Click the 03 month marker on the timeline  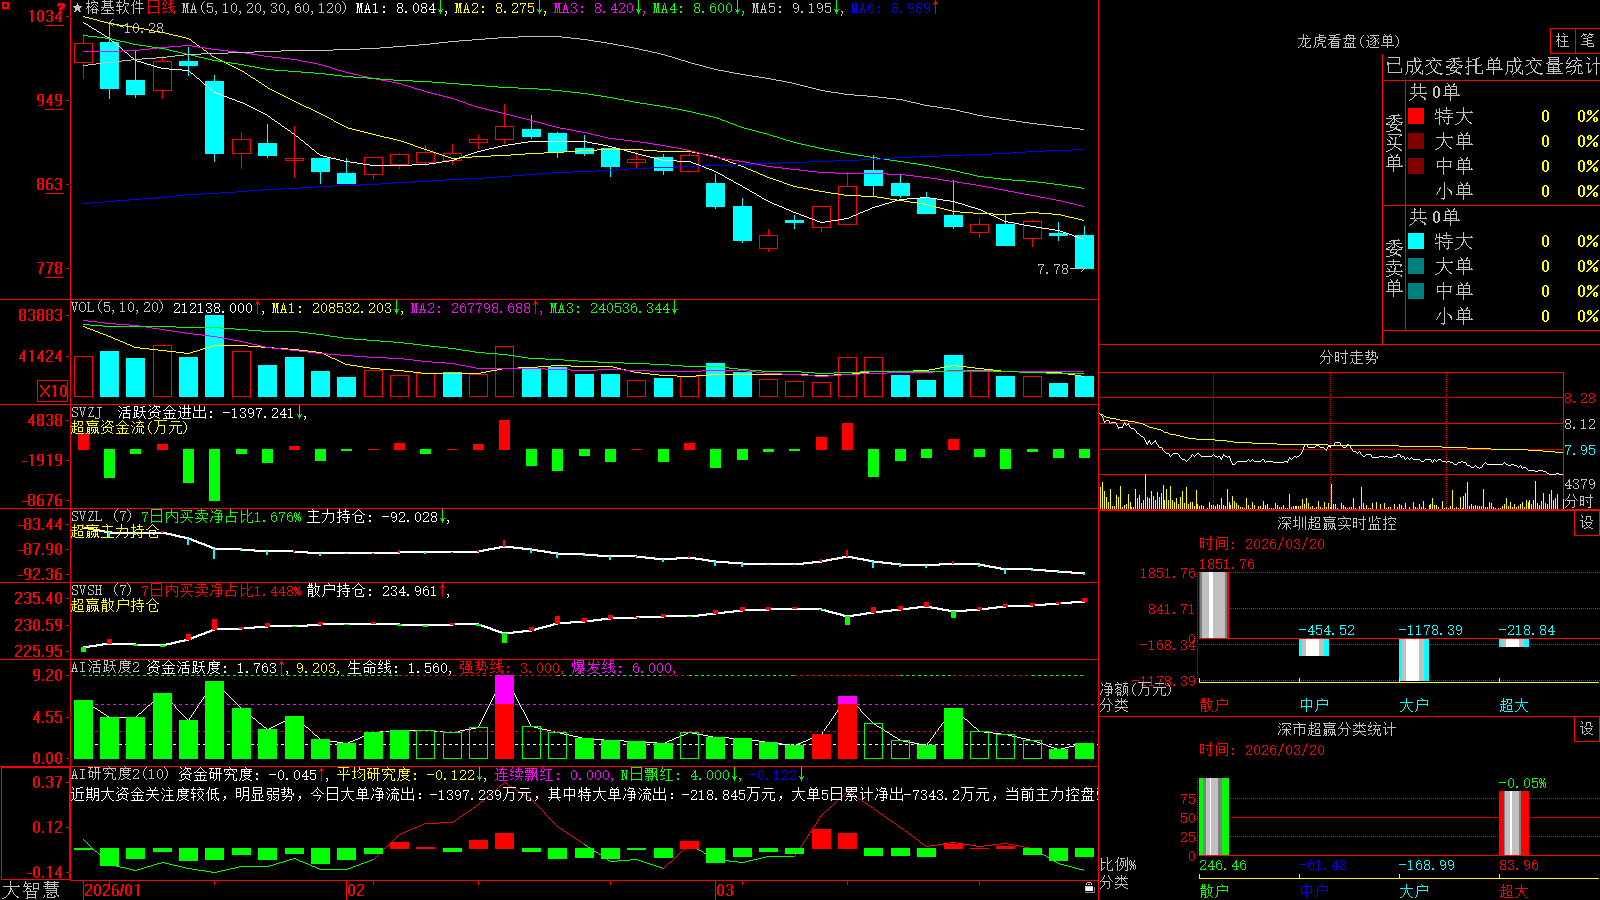point(725,890)
